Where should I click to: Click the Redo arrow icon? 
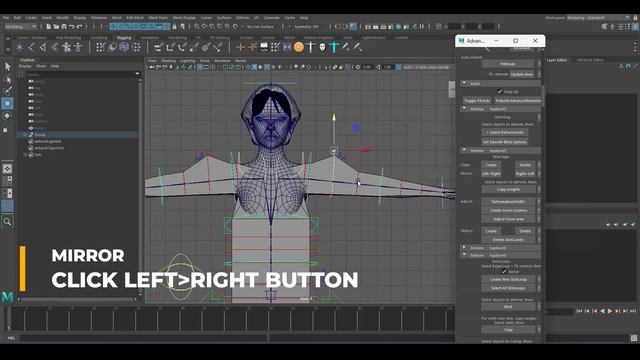pyautogui.click(x=80, y=27)
